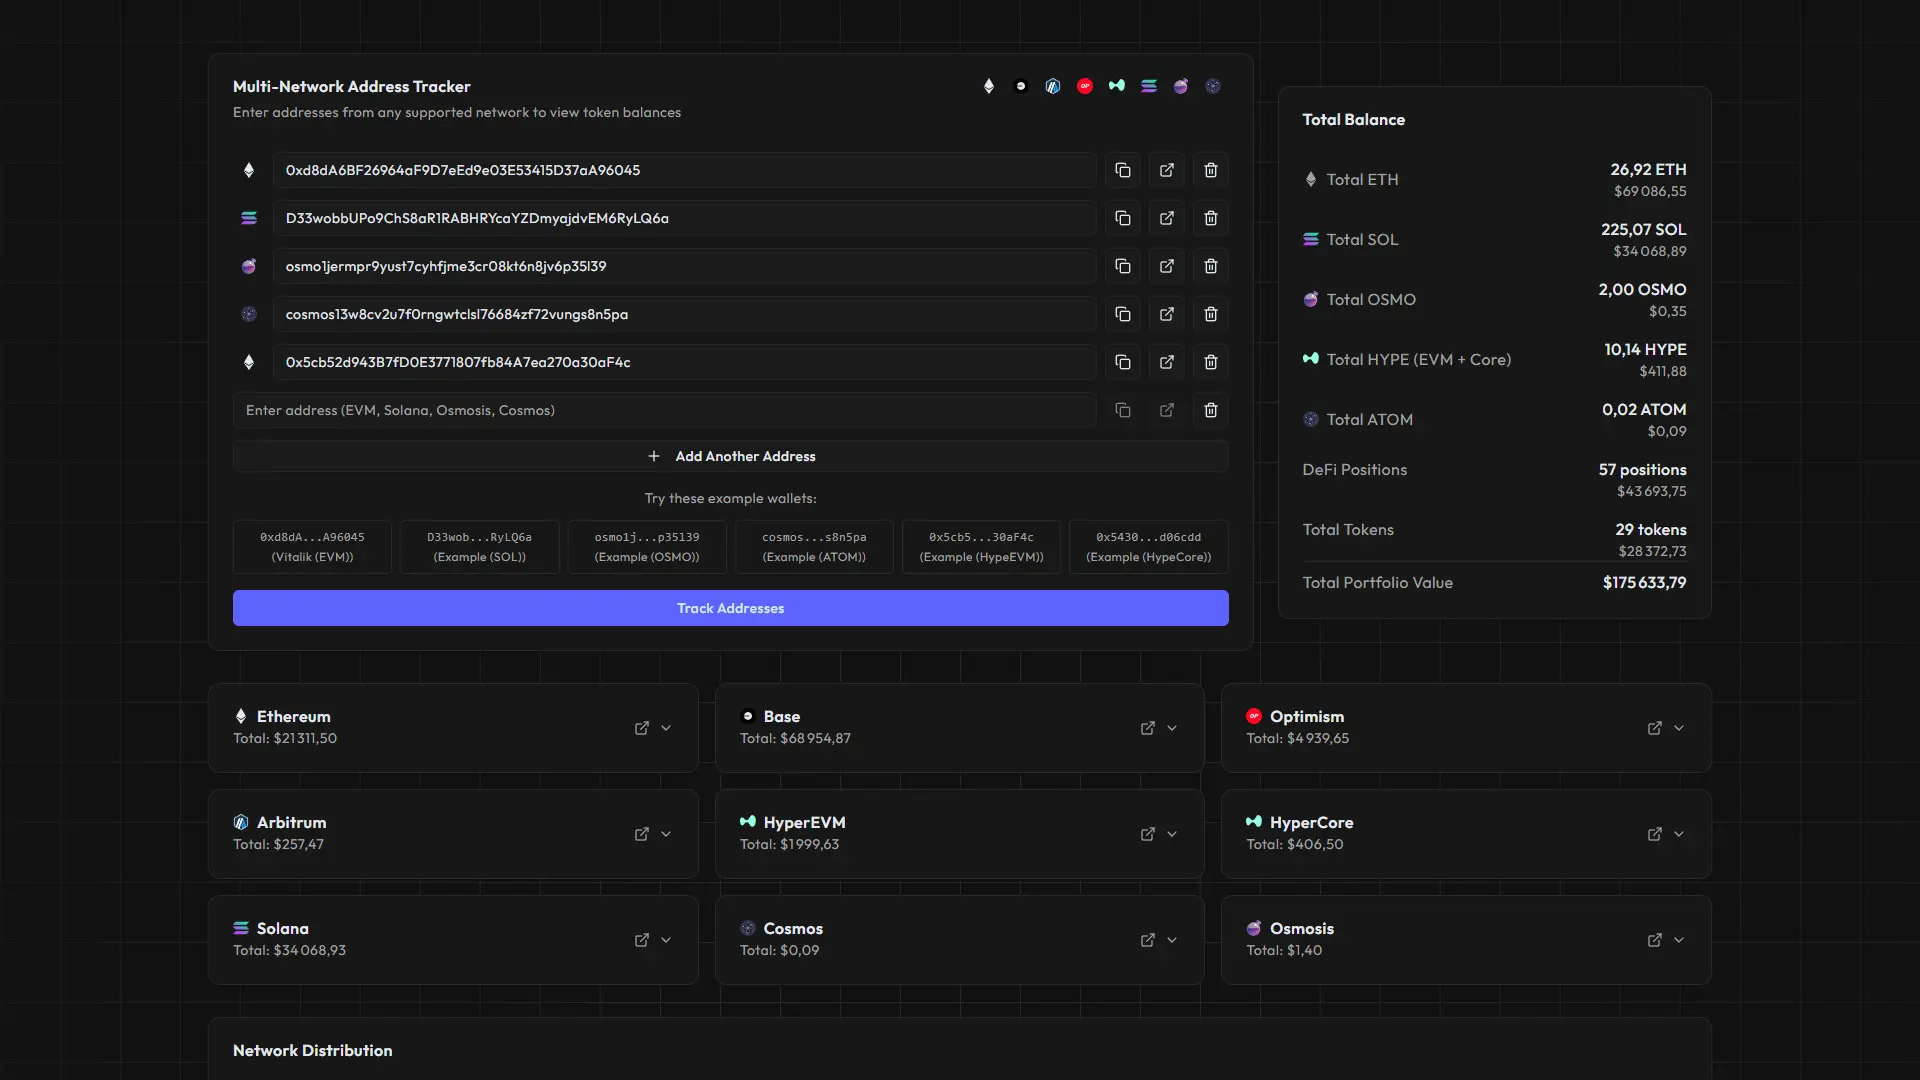Click the Optimism OP icon in header

click(x=1084, y=86)
